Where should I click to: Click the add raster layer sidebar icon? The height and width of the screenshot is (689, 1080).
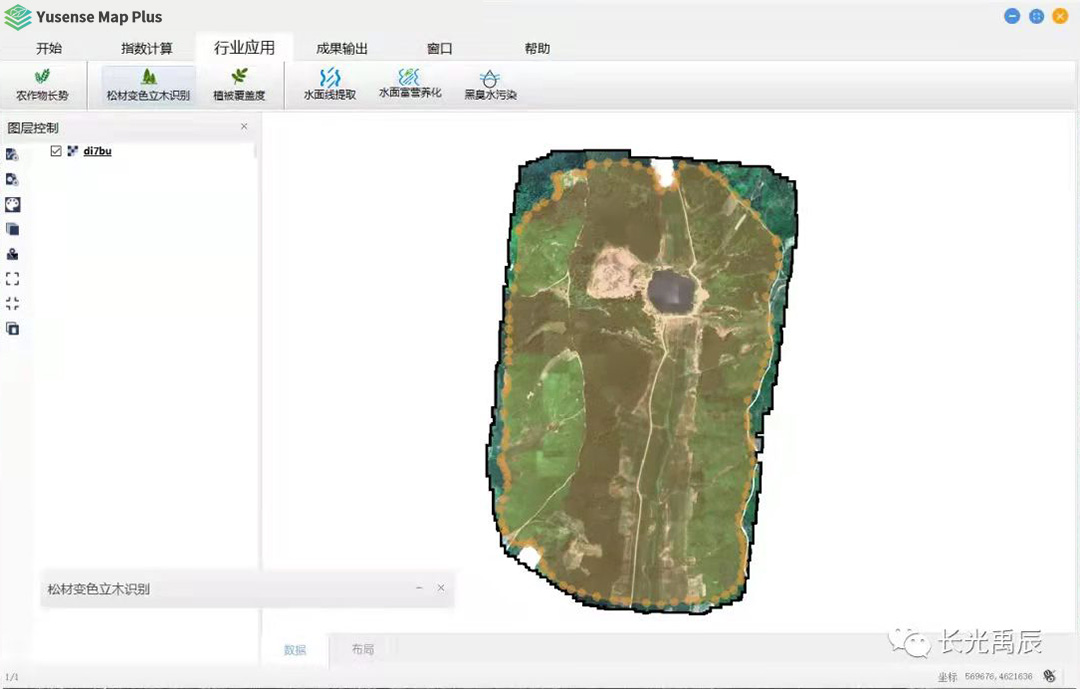pos(12,179)
